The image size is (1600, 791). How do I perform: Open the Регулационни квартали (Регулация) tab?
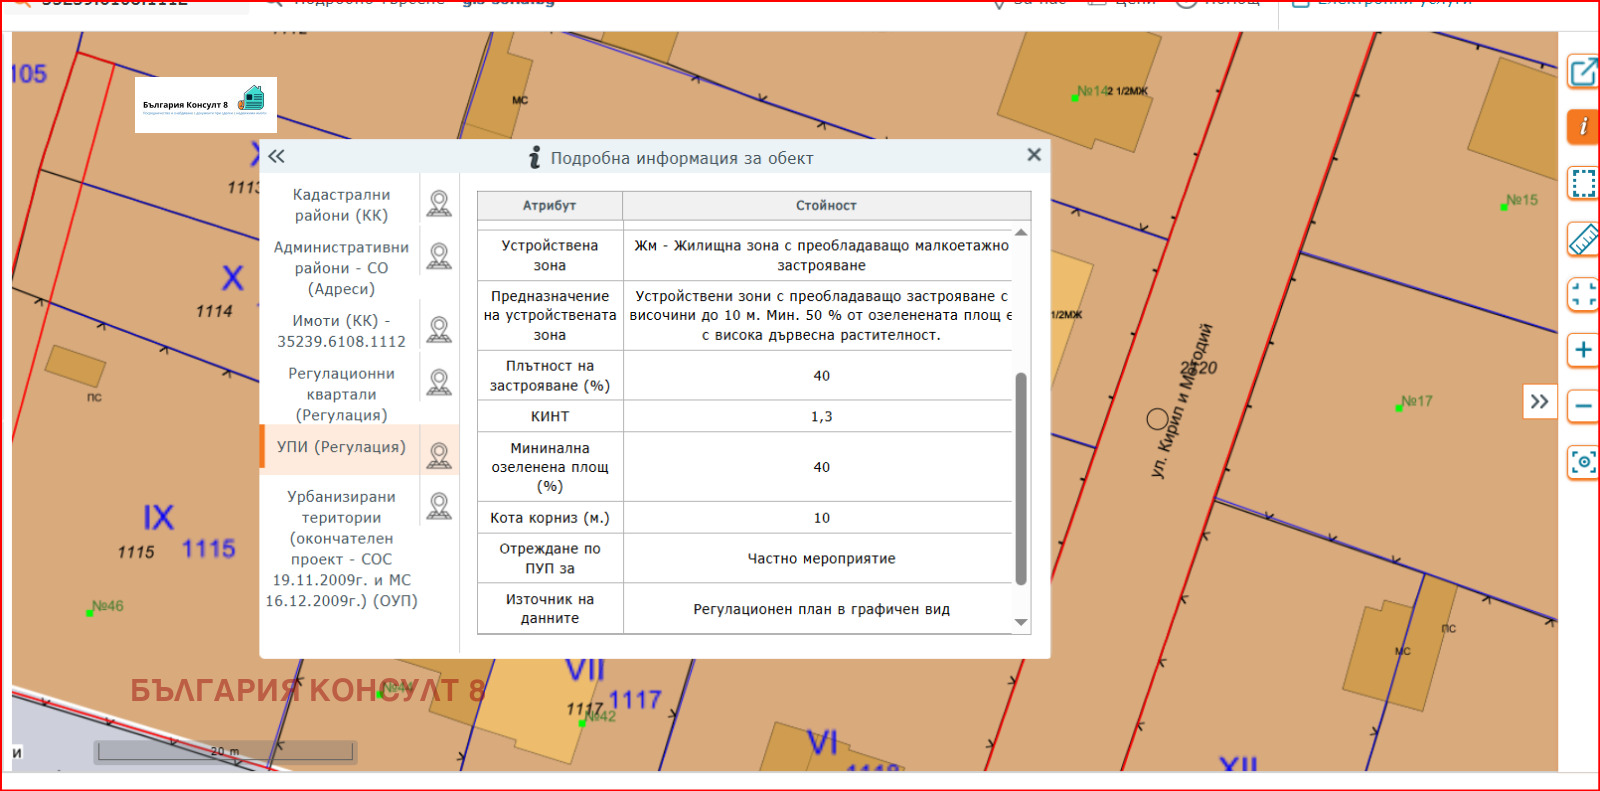pyautogui.click(x=341, y=394)
